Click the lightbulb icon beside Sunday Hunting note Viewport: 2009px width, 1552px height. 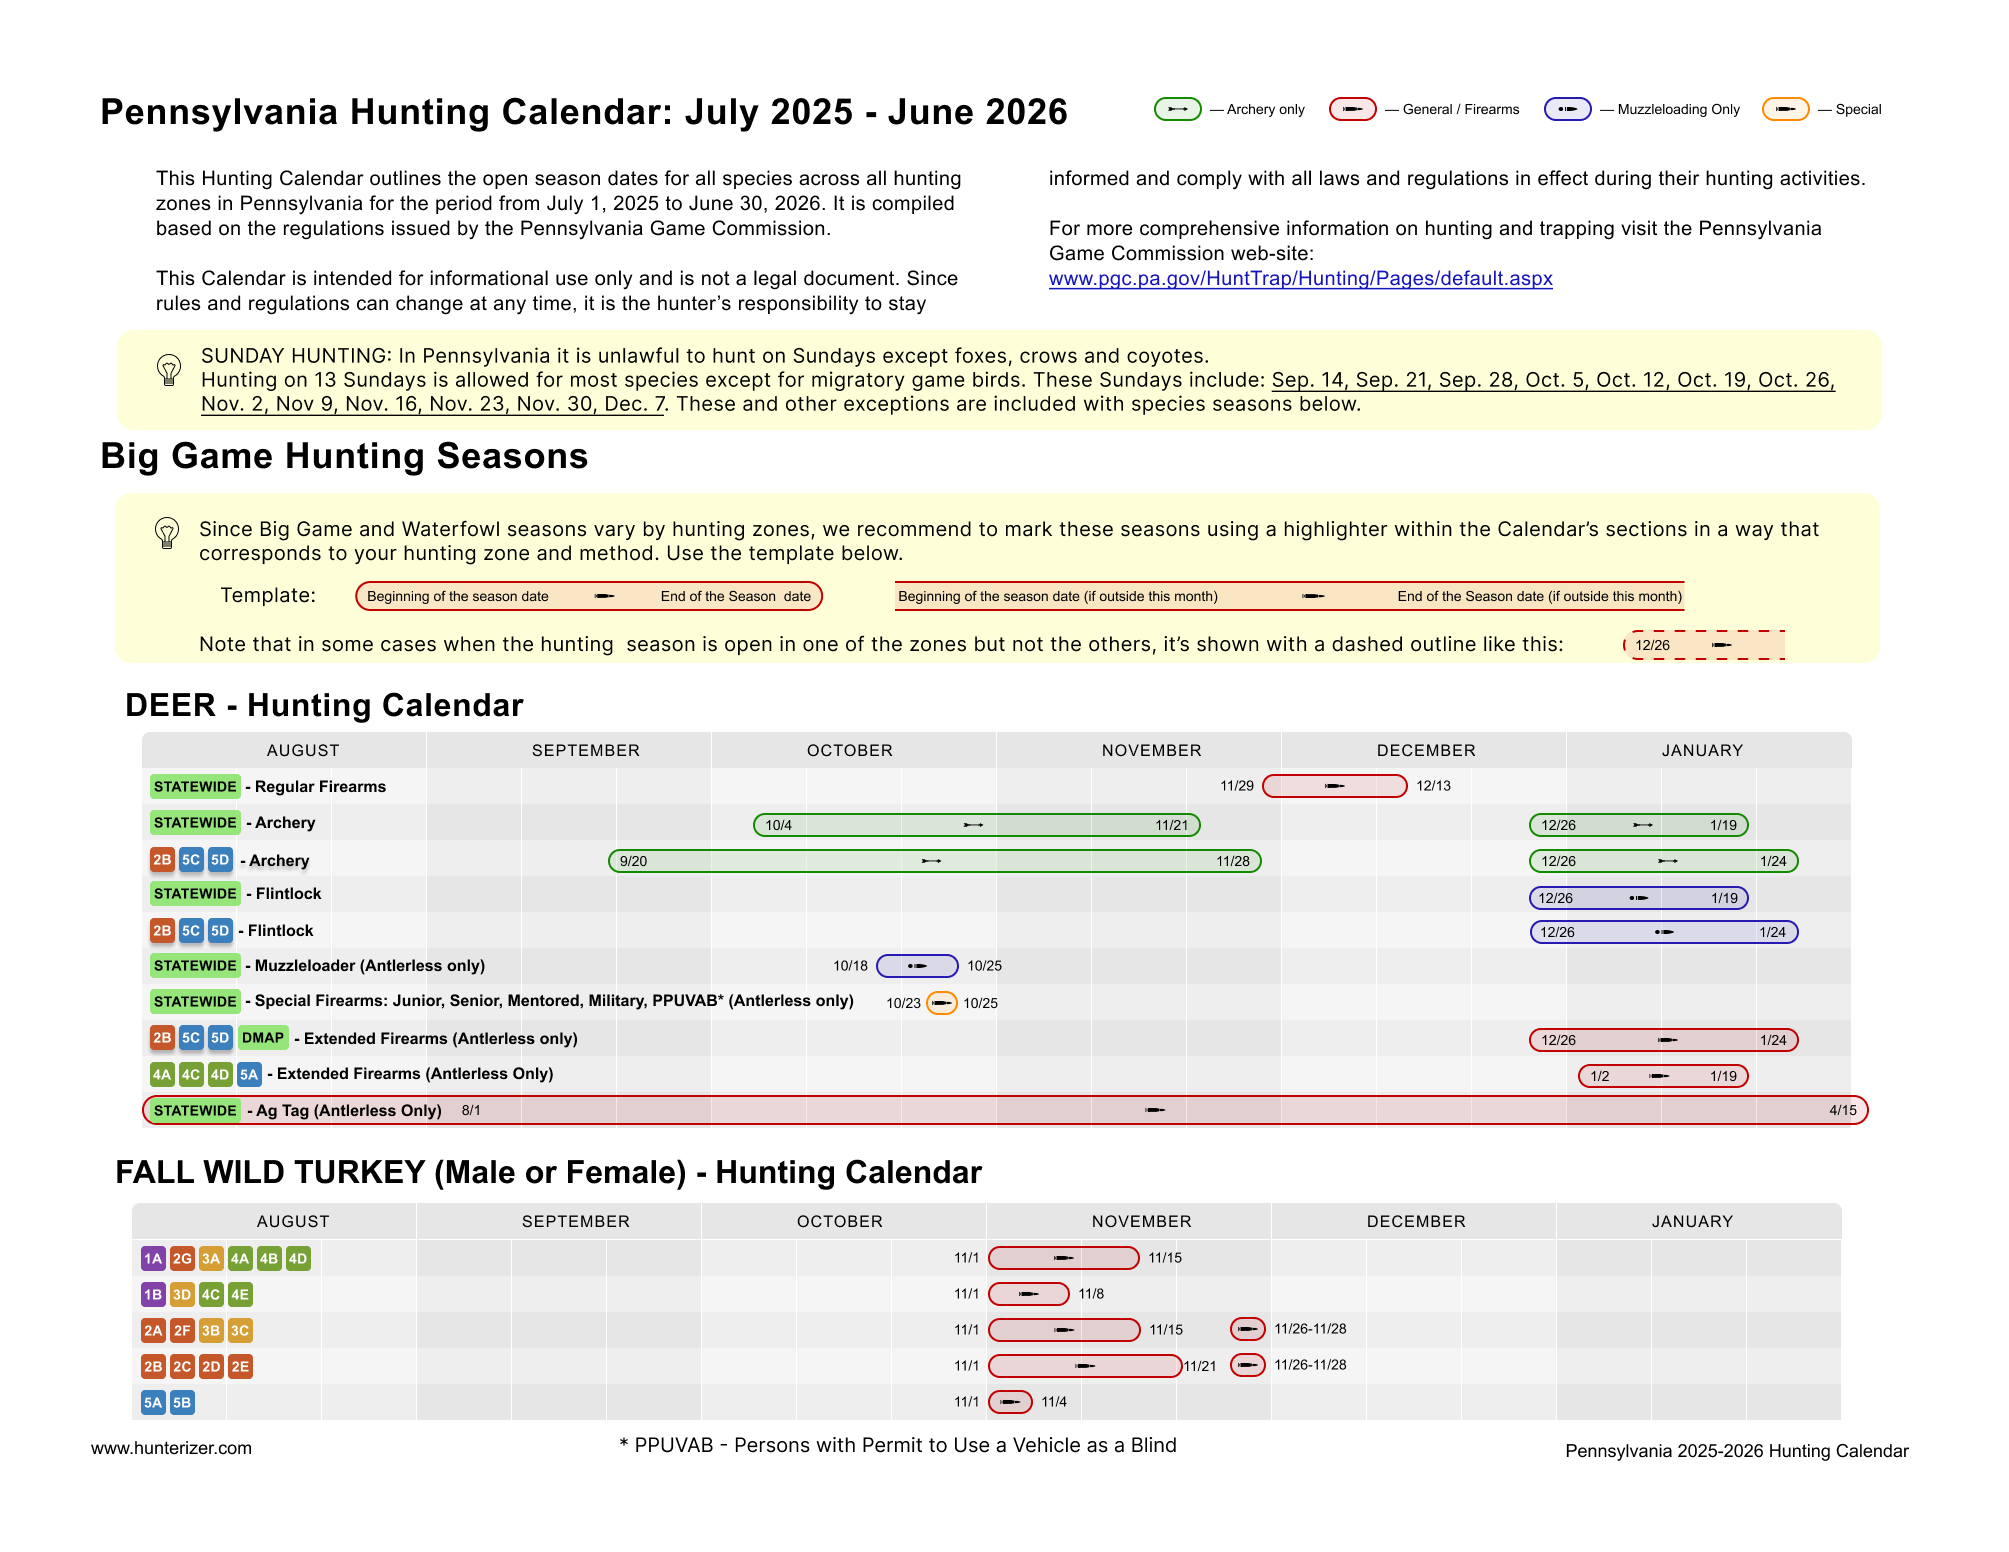(x=169, y=370)
